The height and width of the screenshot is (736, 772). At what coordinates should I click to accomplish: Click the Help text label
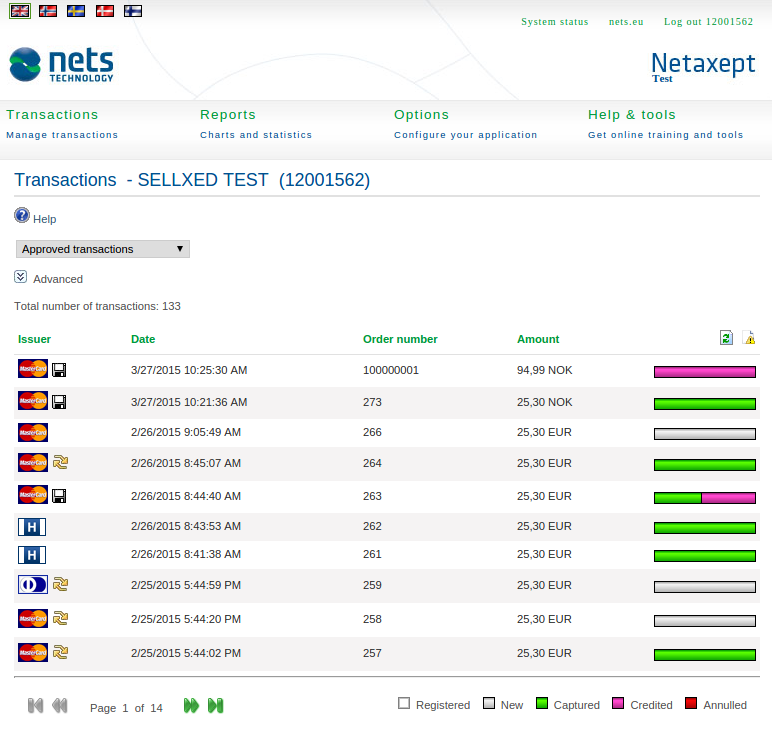tap(44, 219)
